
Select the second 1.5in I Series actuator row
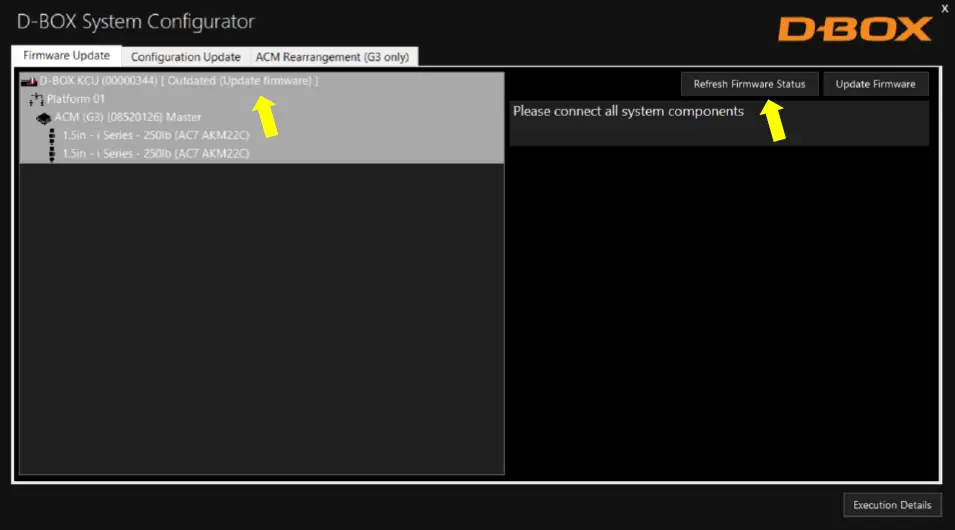[x=156, y=154]
